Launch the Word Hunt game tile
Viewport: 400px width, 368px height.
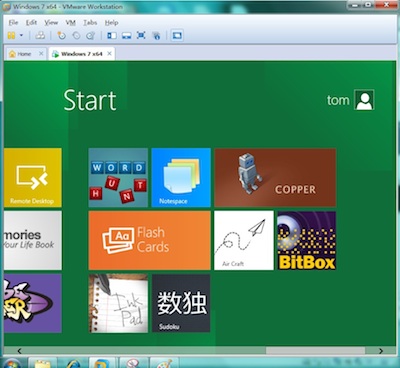coord(118,177)
